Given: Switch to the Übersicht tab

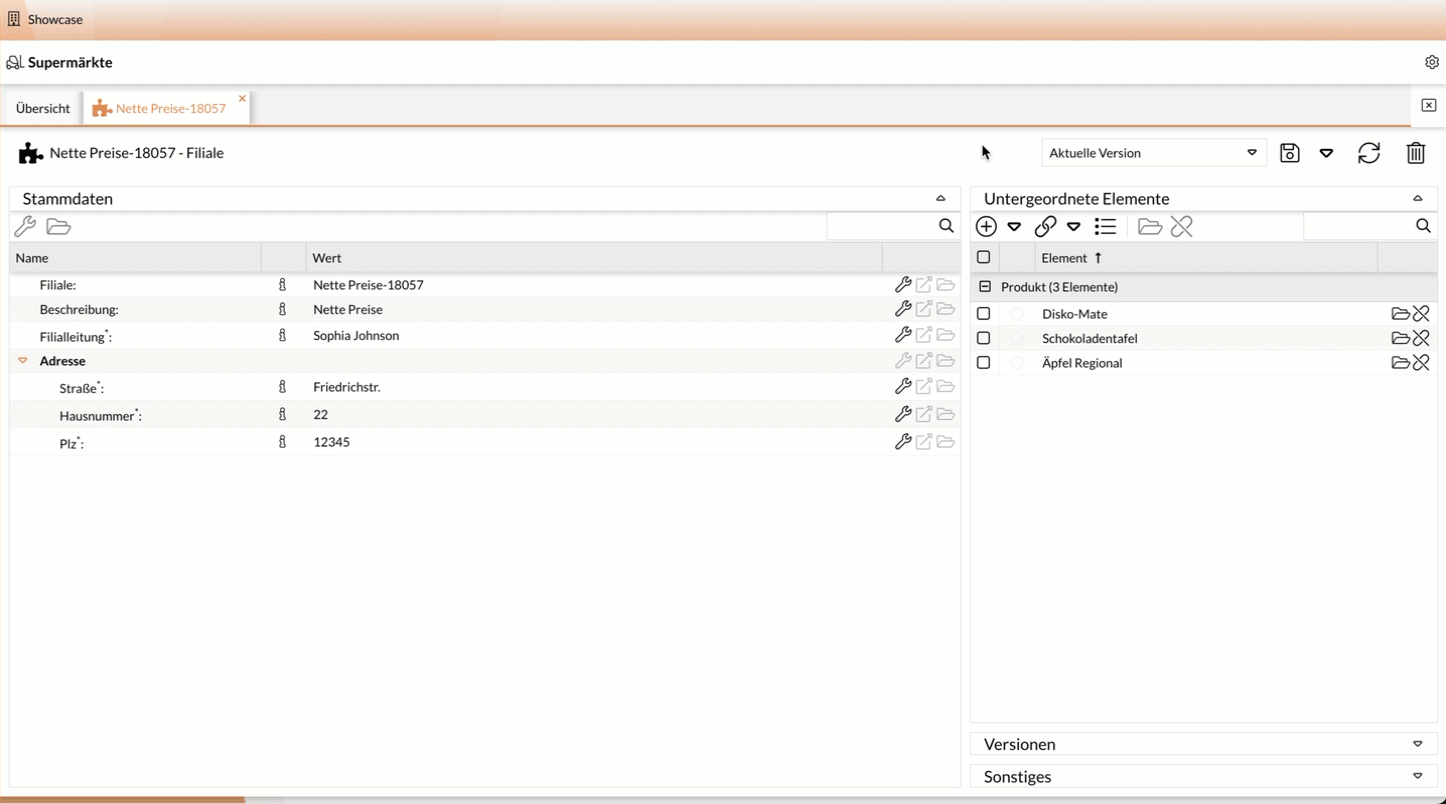Looking at the screenshot, I should point(43,108).
